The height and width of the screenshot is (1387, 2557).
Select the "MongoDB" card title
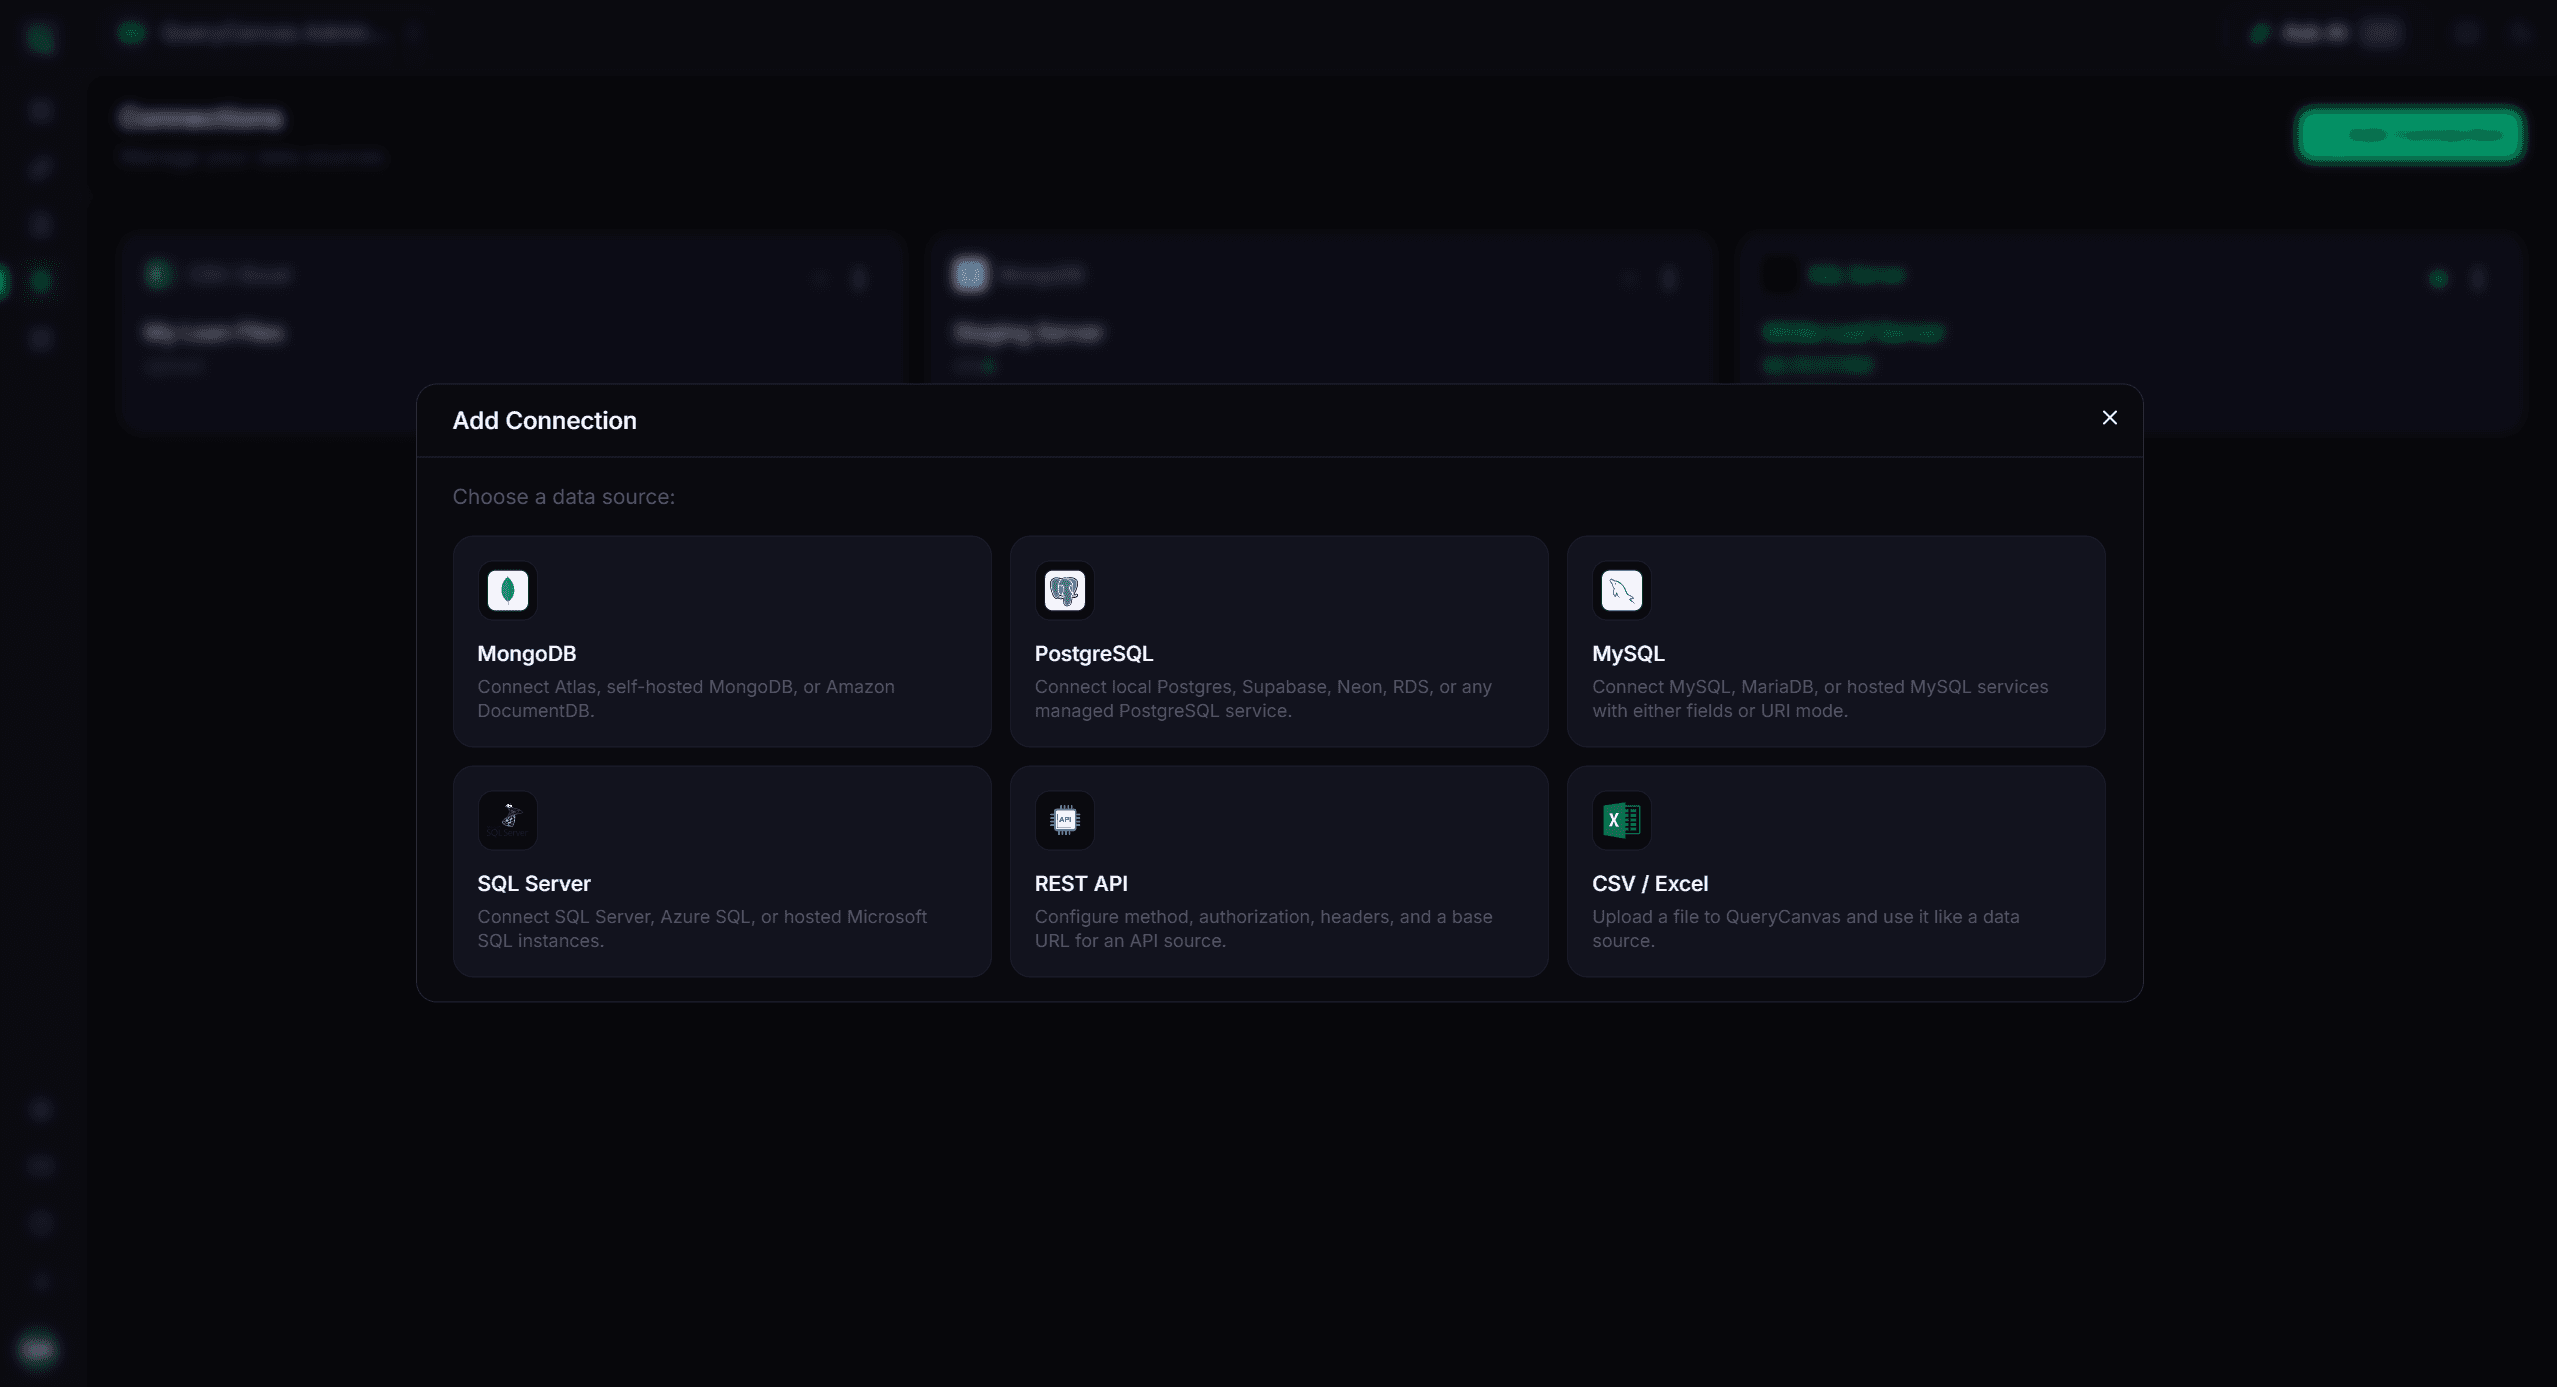click(x=526, y=653)
